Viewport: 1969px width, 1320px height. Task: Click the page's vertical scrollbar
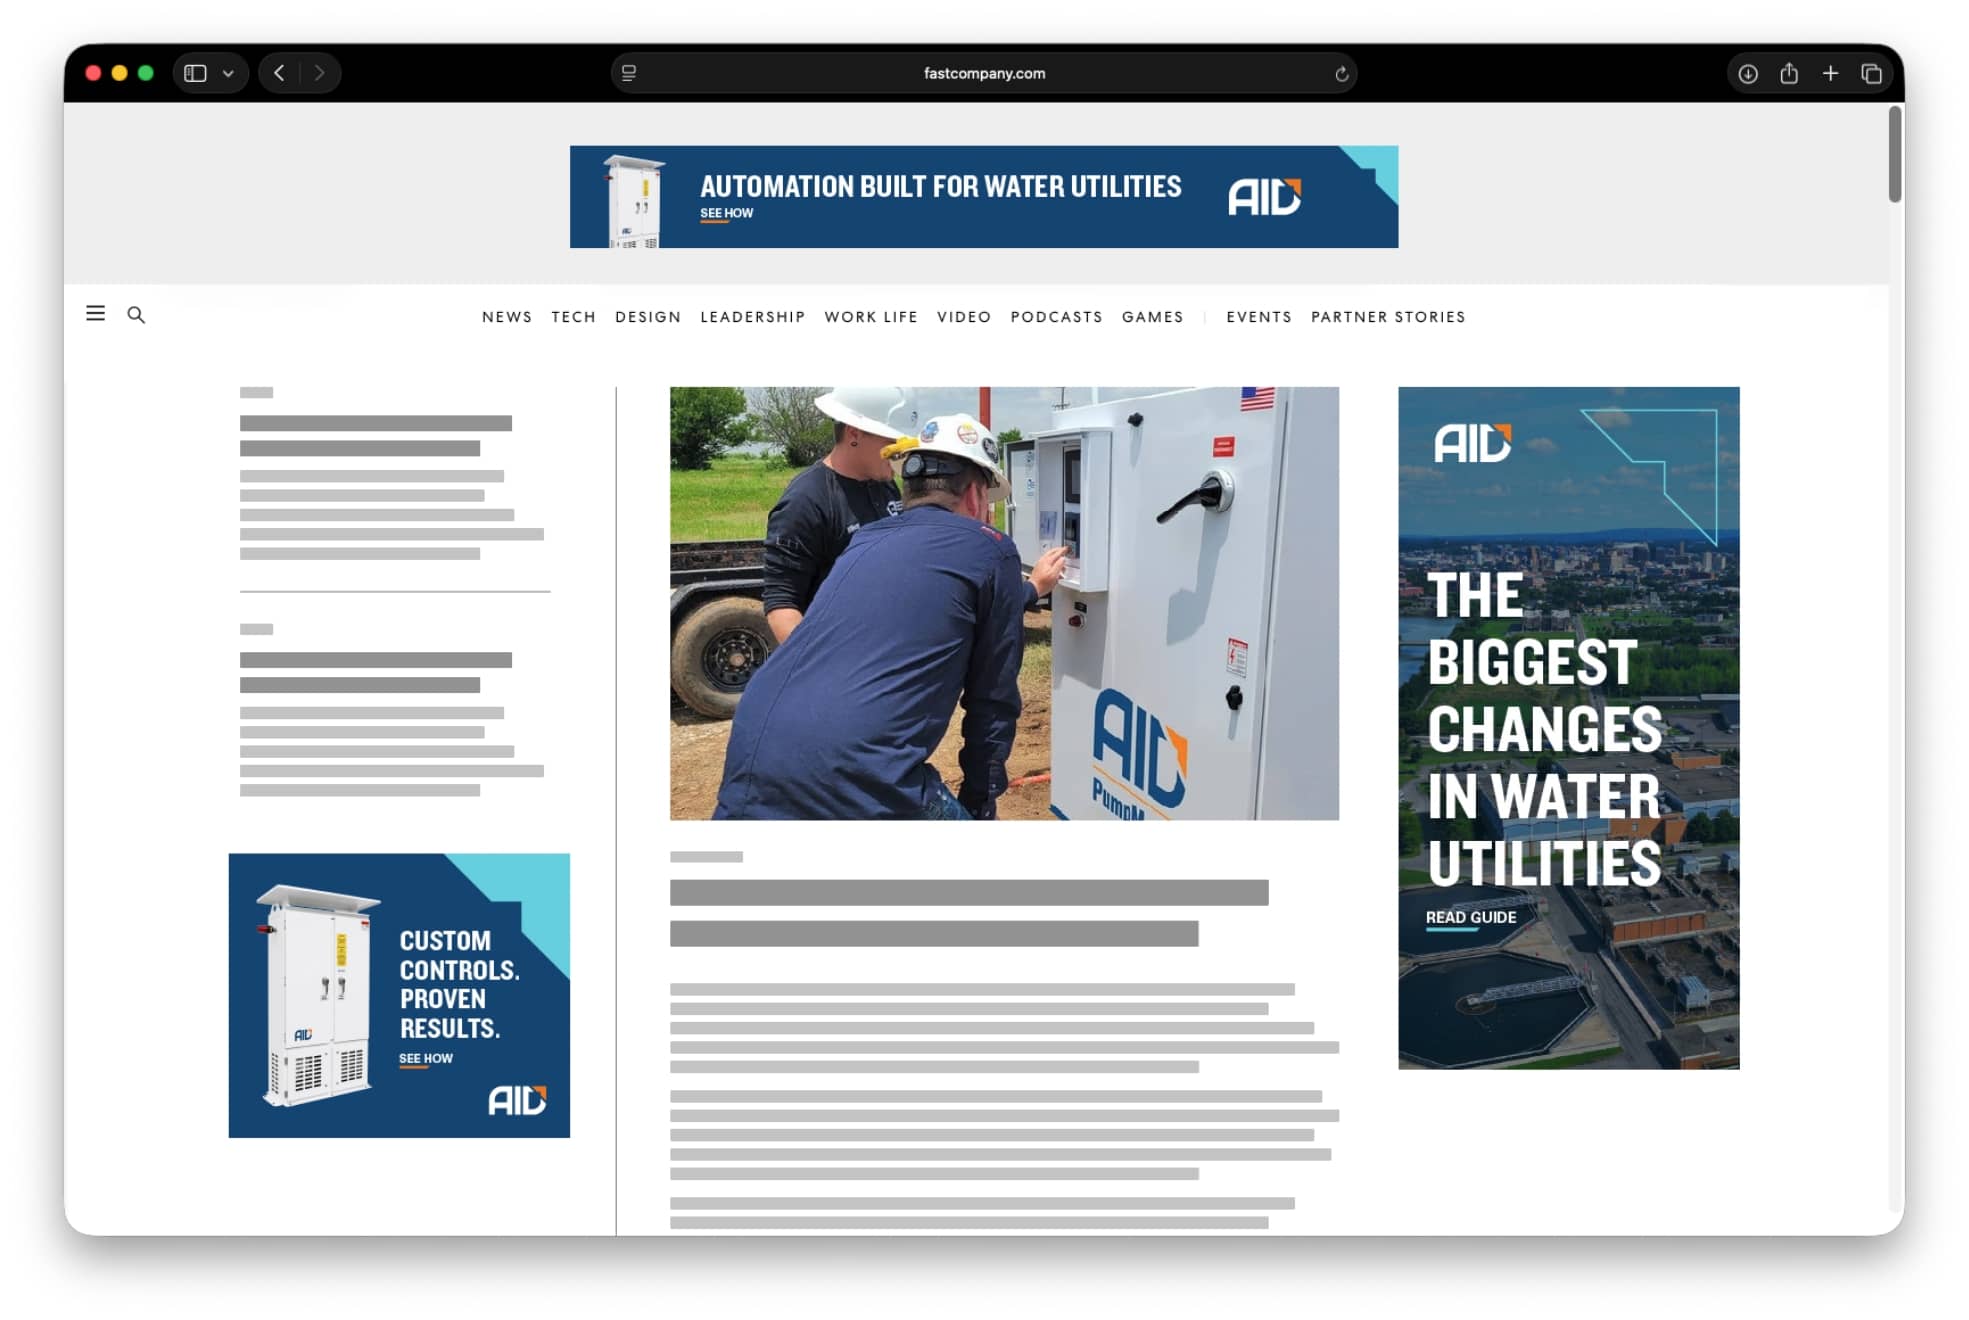coord(1895,154)
